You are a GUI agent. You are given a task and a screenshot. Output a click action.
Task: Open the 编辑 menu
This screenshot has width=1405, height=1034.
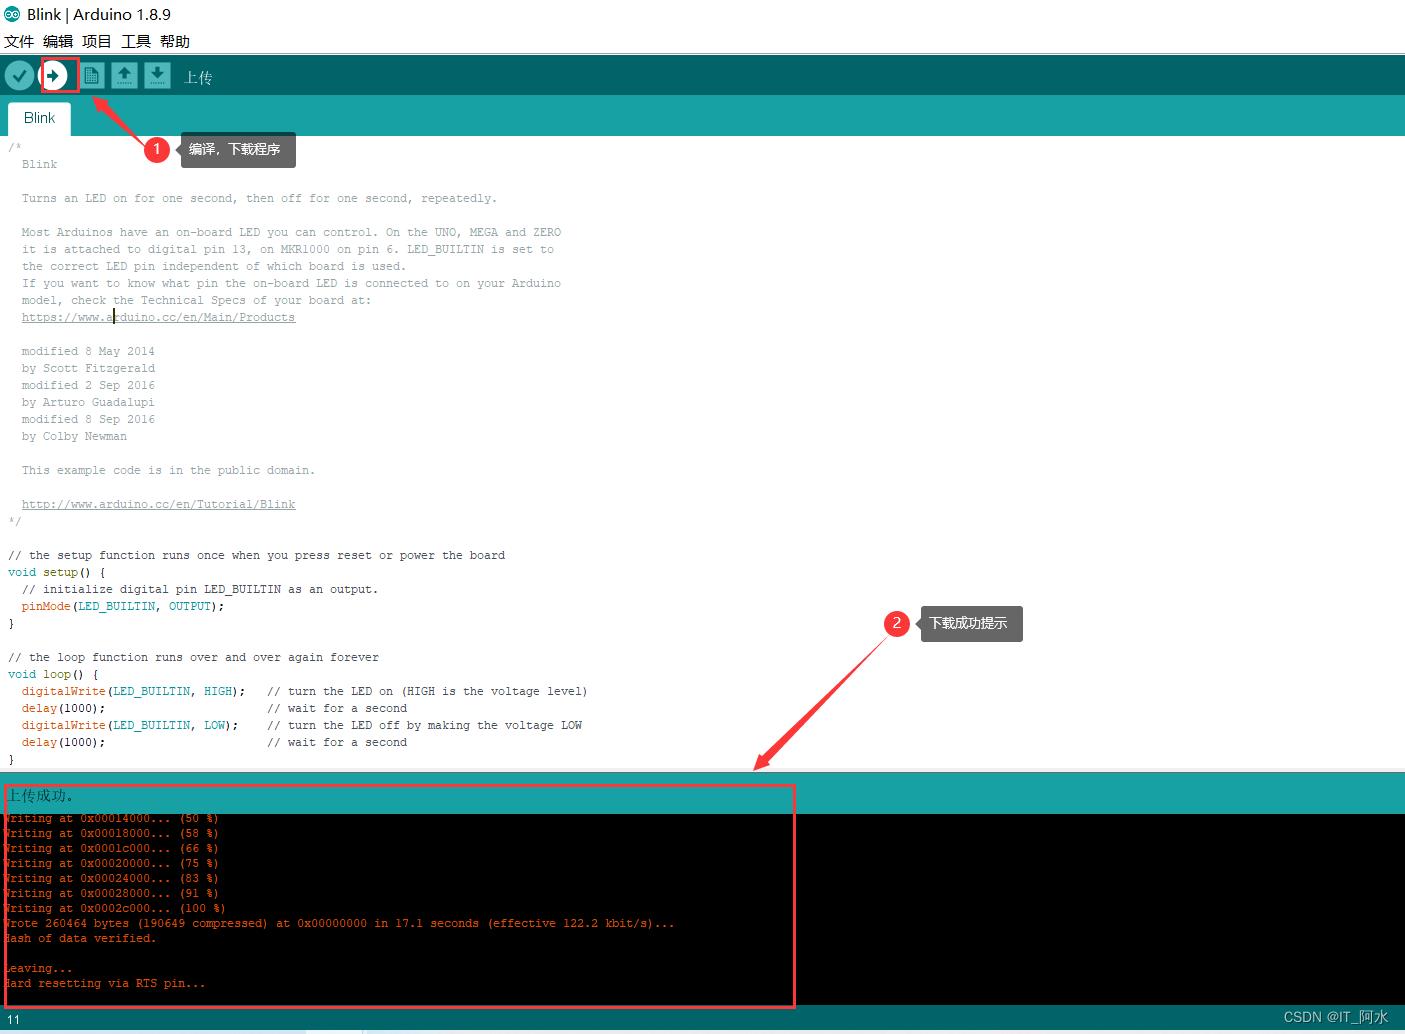[x=58, y=41]
